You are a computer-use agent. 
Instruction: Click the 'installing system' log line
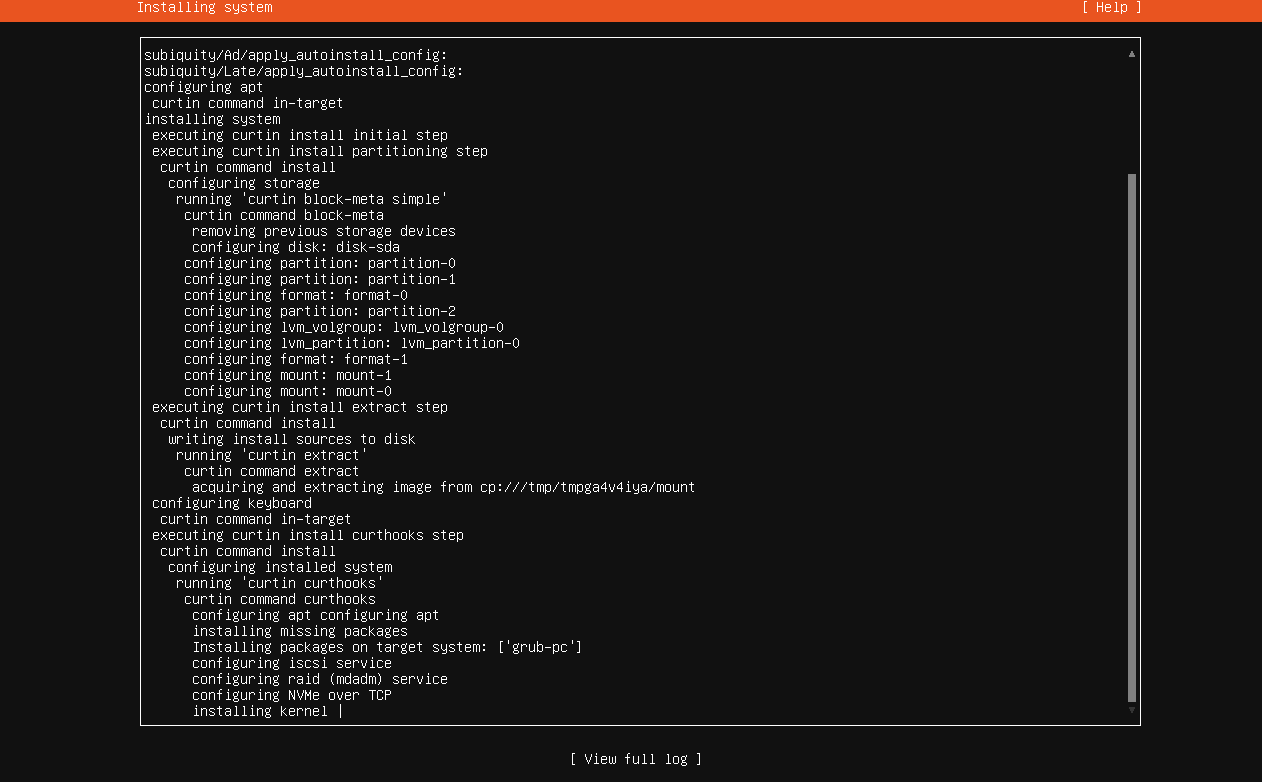[212, 119]
